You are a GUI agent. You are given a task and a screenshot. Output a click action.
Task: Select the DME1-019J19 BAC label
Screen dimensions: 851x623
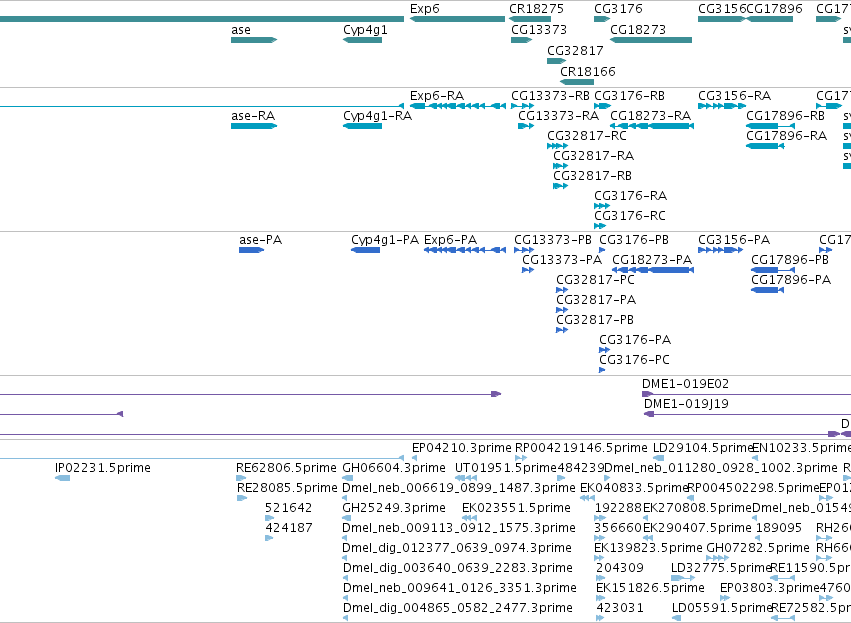click(x=686, y=404)
